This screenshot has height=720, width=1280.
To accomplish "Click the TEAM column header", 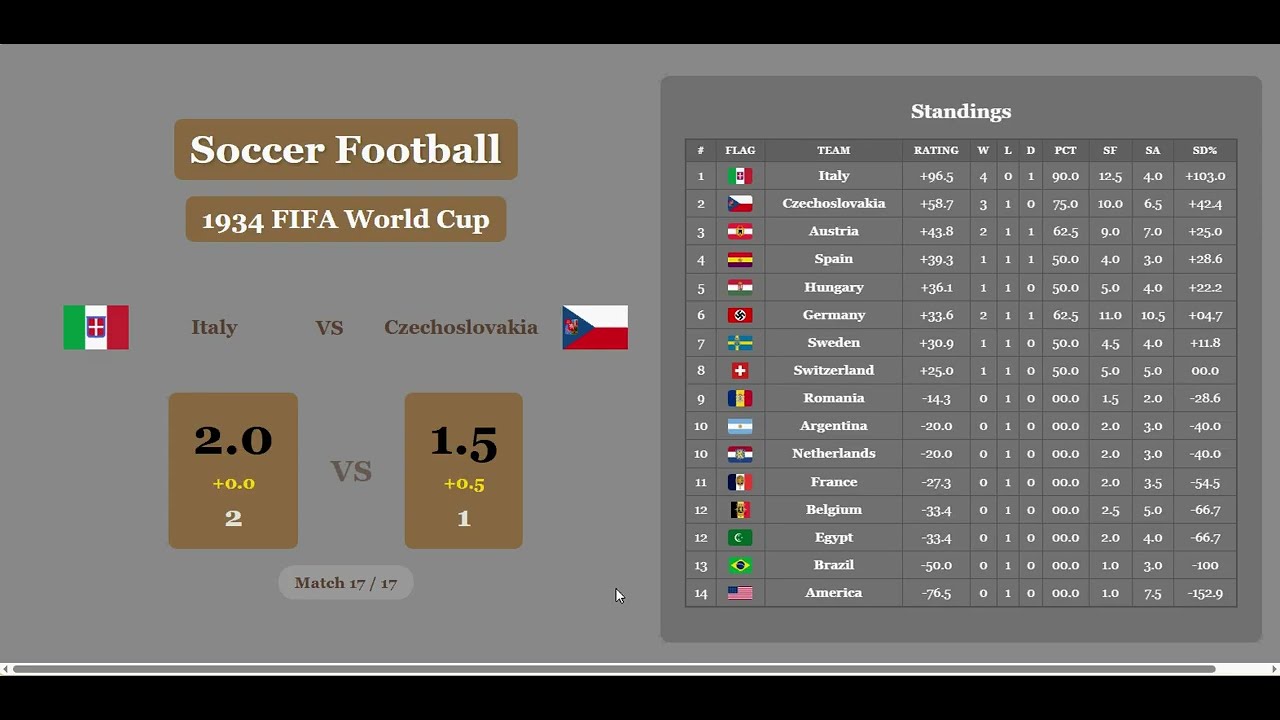I will [833, 150].
